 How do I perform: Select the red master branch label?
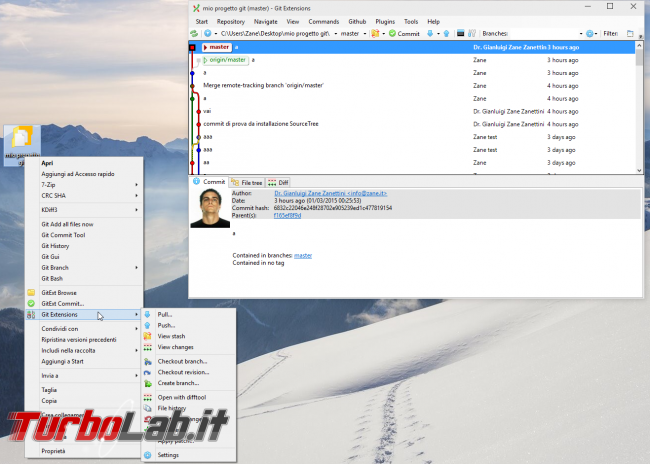pos(216,47)
